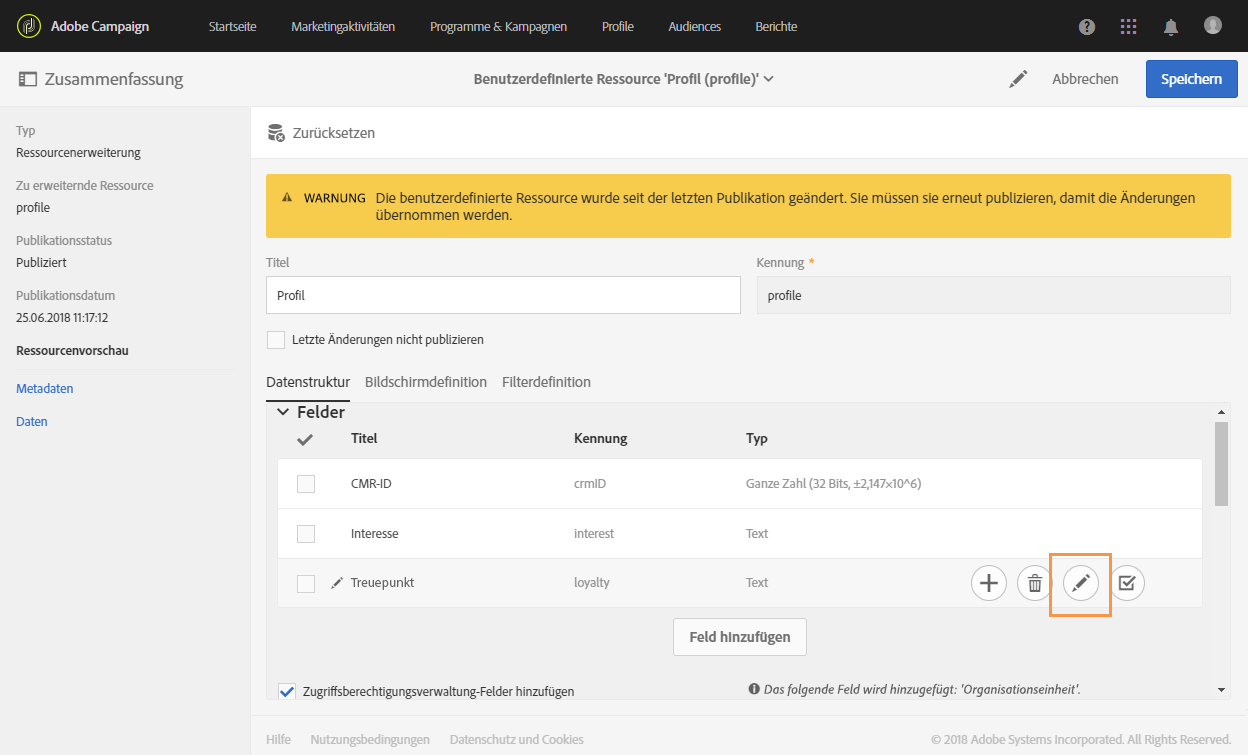The height and width of the screenshot is (755, 1248).
Task: Switch to the Bildschirmdefinition tab
Action: pyautogui.click(x=426, y=382)
